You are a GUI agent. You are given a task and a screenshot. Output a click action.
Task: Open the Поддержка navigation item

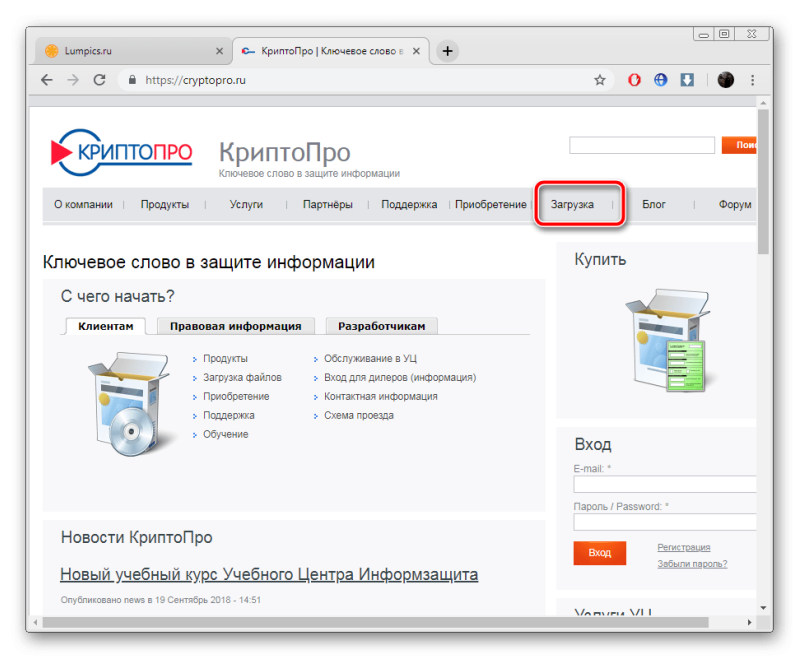pyautogui.click(x=409, y=205)
